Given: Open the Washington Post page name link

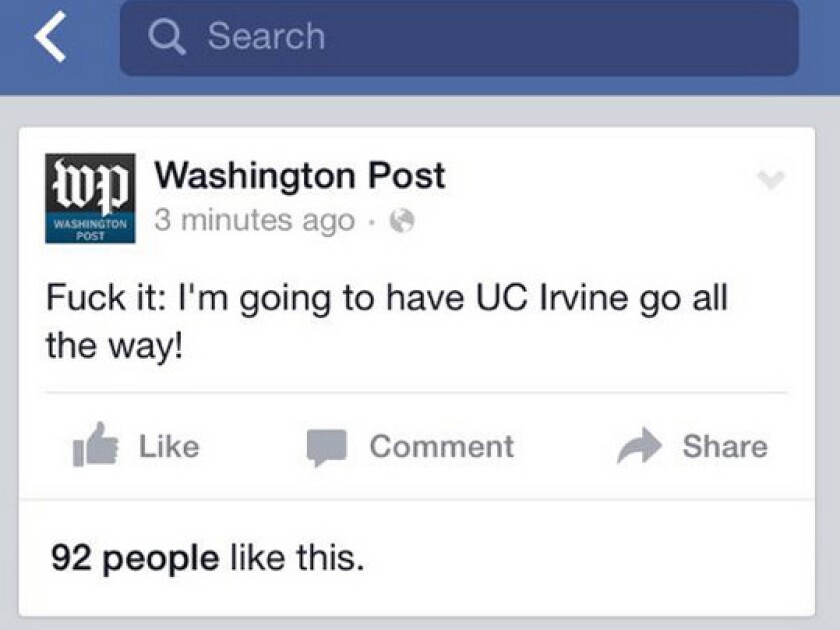Looking at the screenshot, I should [299, 176].
